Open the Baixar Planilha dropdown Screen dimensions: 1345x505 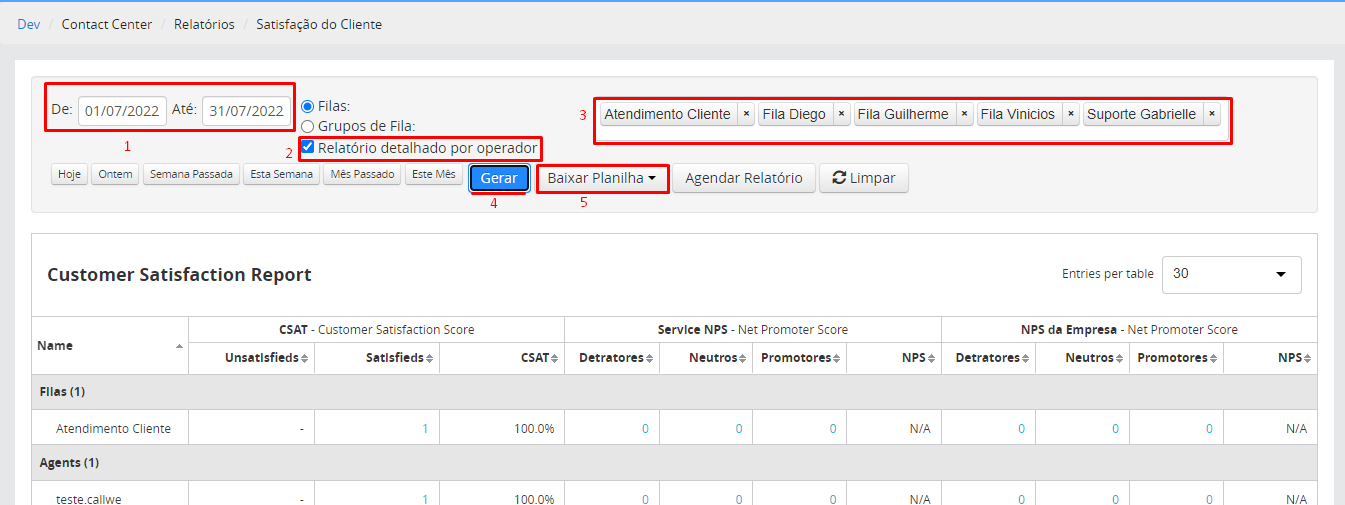[x=602, y=178]
